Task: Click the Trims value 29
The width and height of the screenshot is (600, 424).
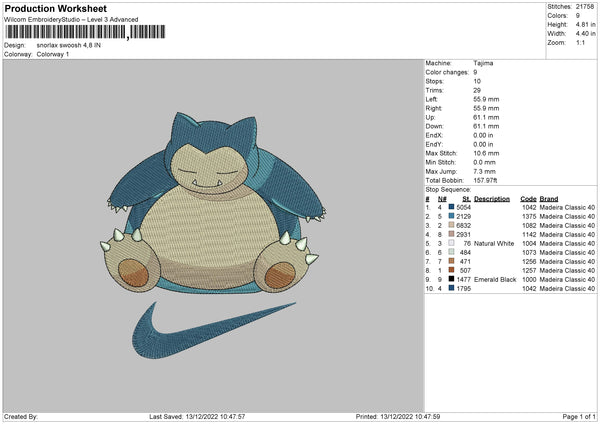Action: 477,90
